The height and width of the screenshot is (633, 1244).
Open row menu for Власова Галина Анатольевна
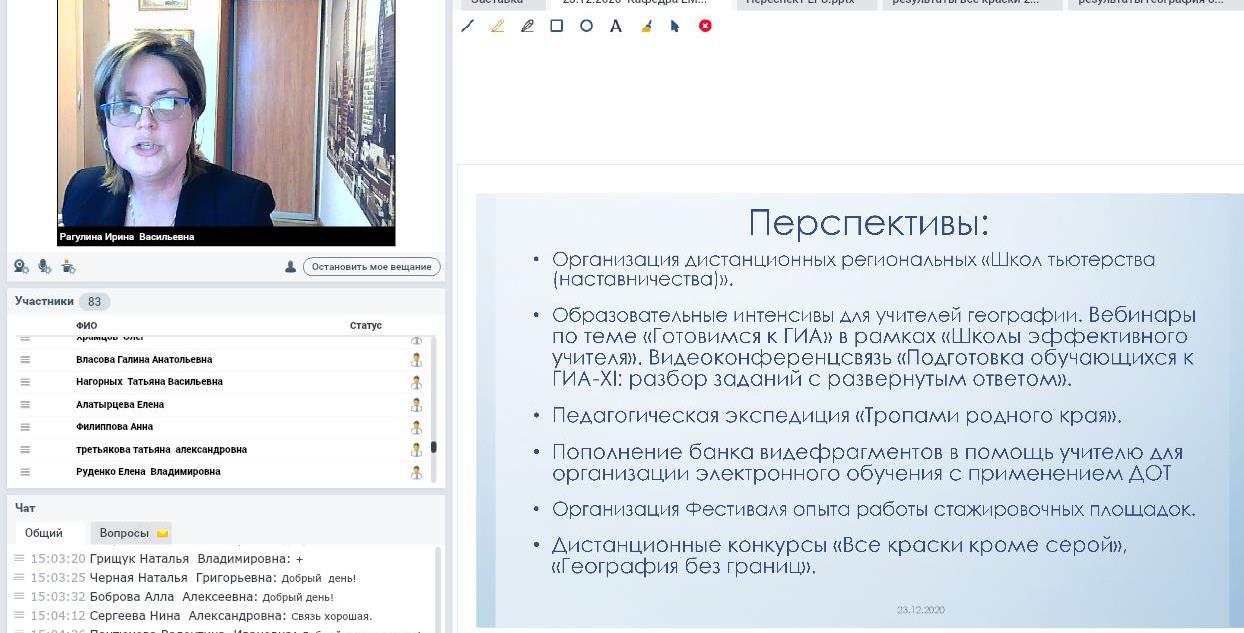pyautogui.click(x=25, y=360)
